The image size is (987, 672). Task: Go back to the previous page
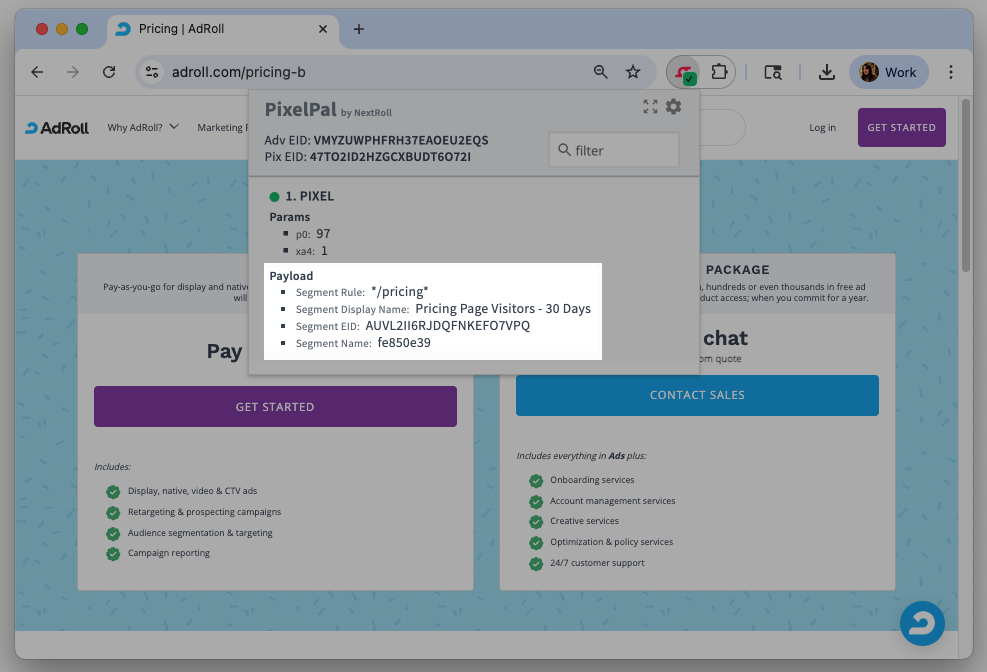[37, 72]
